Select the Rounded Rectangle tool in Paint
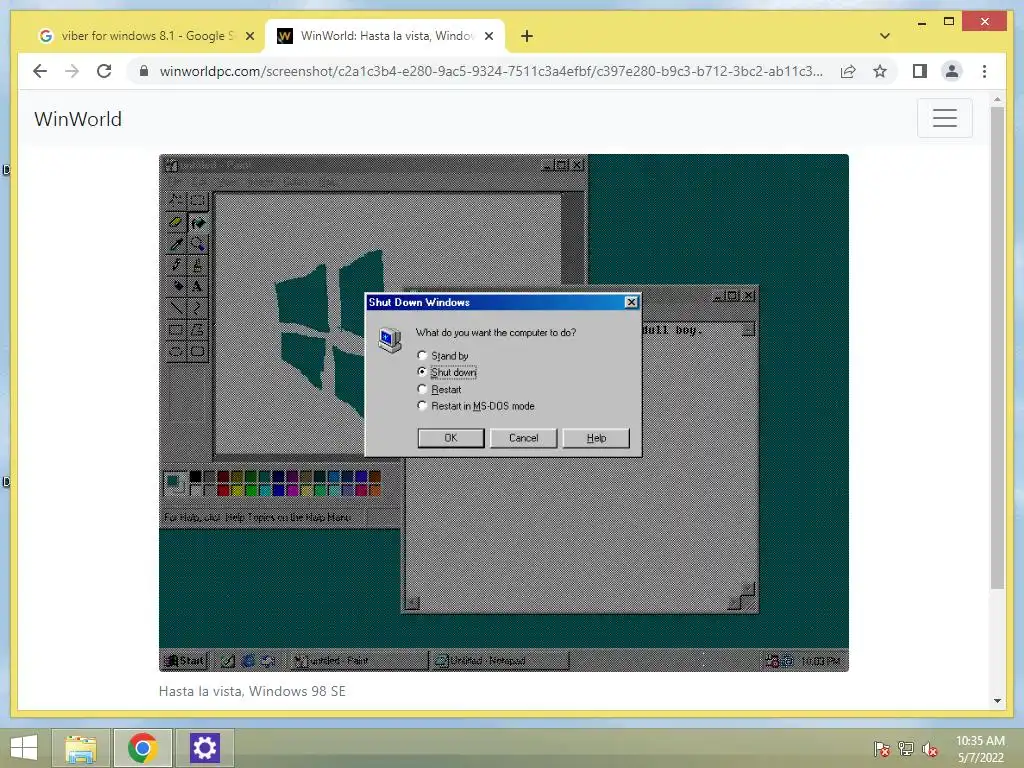1024x768 pixels. pos(197,351)
